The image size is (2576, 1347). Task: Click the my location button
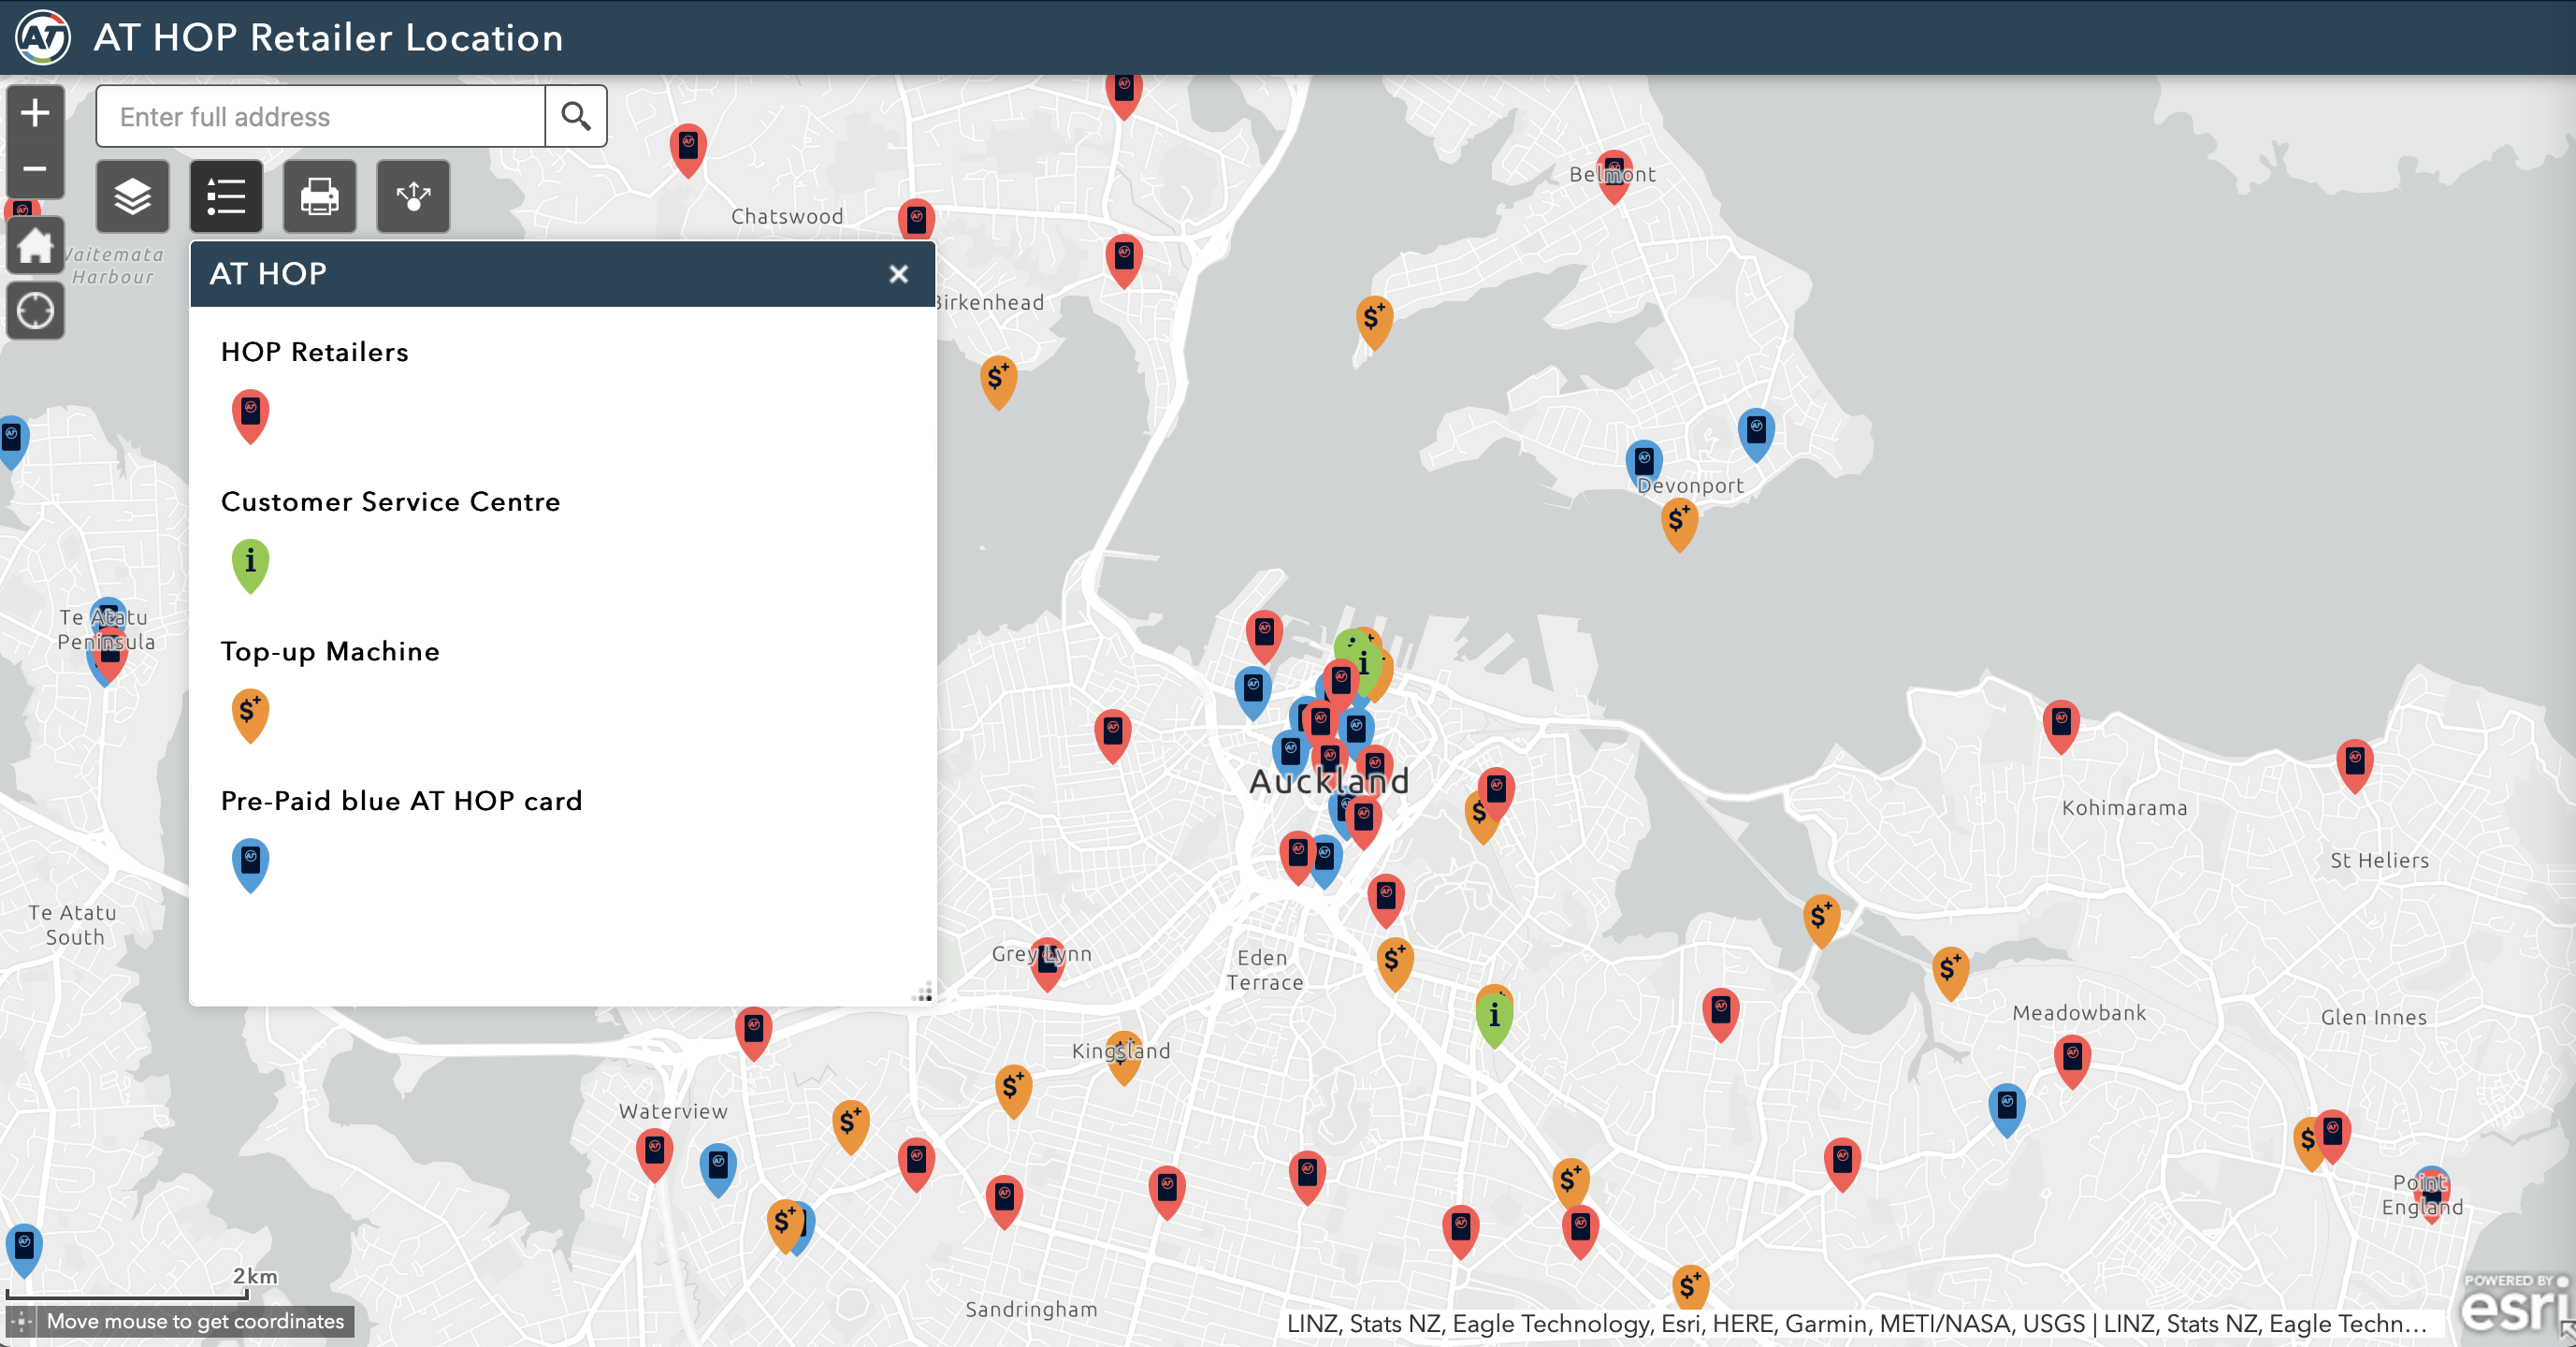(35, 311)
